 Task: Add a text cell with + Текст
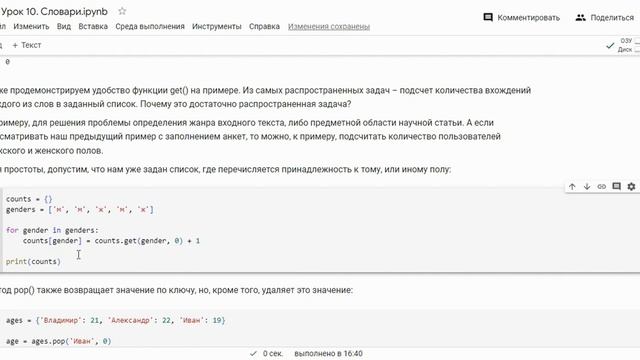27,45
